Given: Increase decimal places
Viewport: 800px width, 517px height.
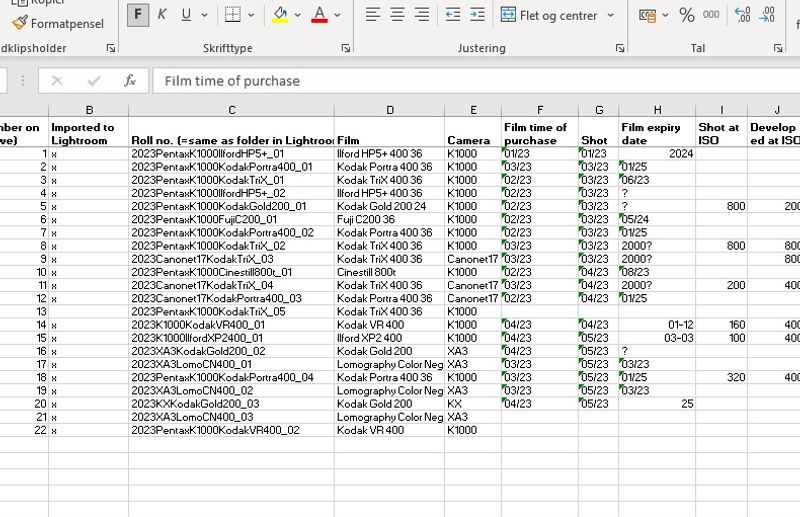Looking at the screenshot, I should click(x=742, y=15).
